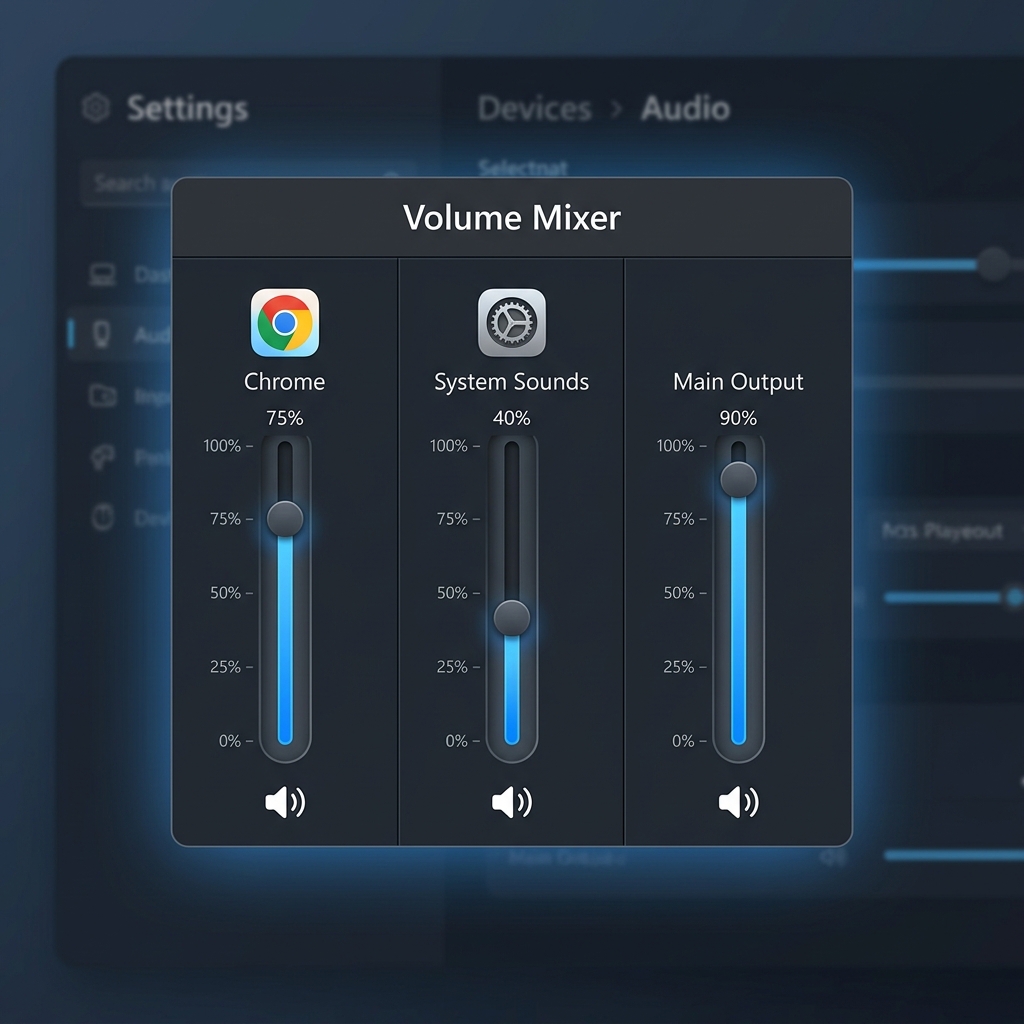Click 50% tick on Main Output scale
Image resolution: width=1024 pixels, height=1024 pixels.
click(684, 593)
